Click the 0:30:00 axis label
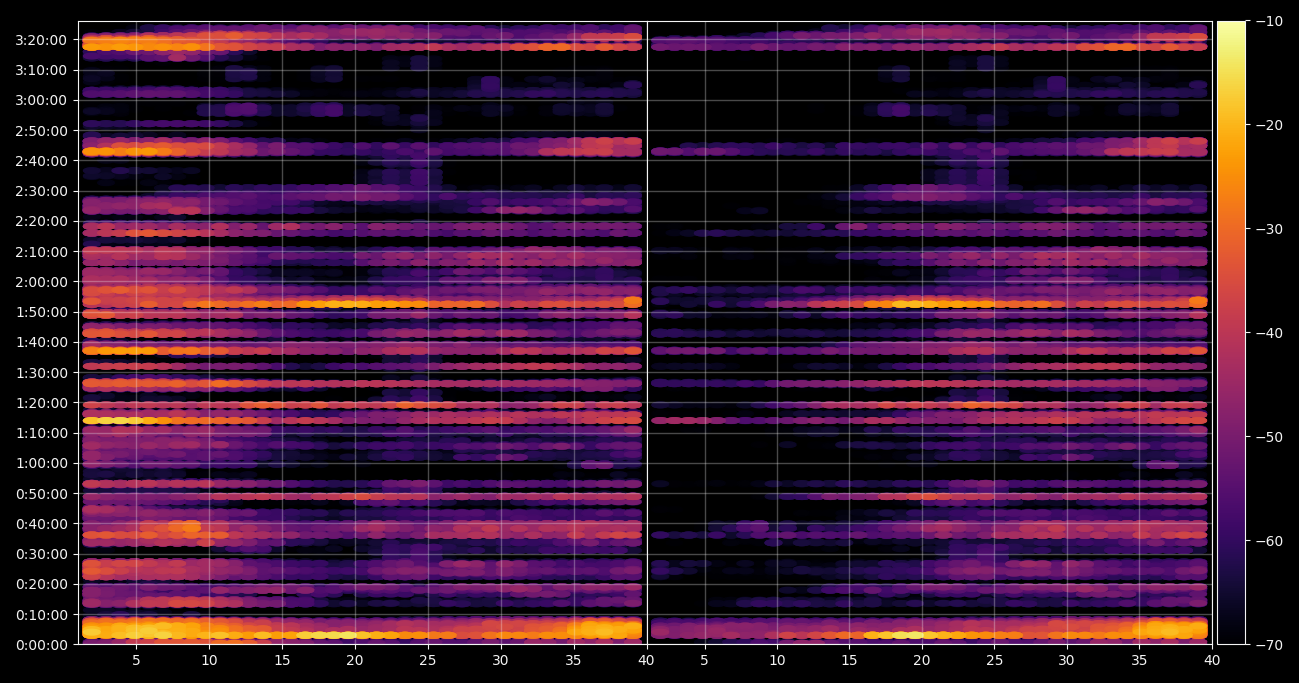This screenshot has width=1299, height=683. (x=42, y=554)
